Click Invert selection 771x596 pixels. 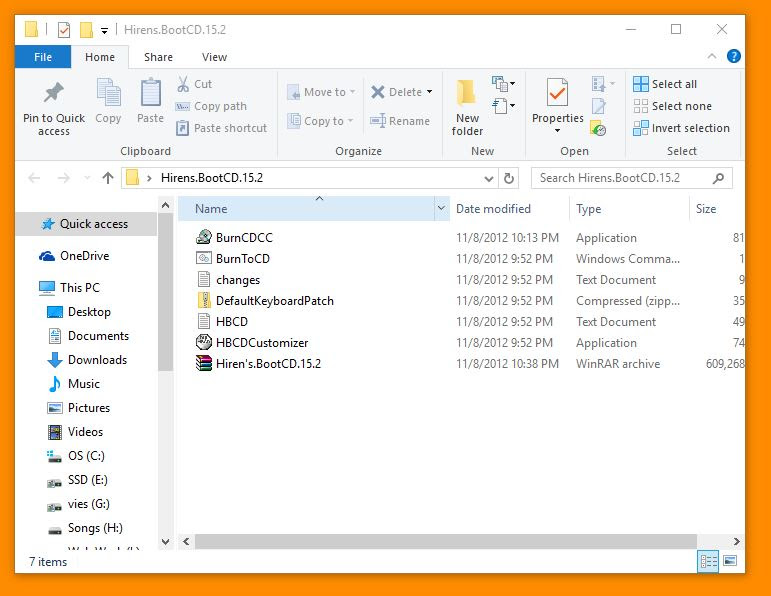pos(681,128)
